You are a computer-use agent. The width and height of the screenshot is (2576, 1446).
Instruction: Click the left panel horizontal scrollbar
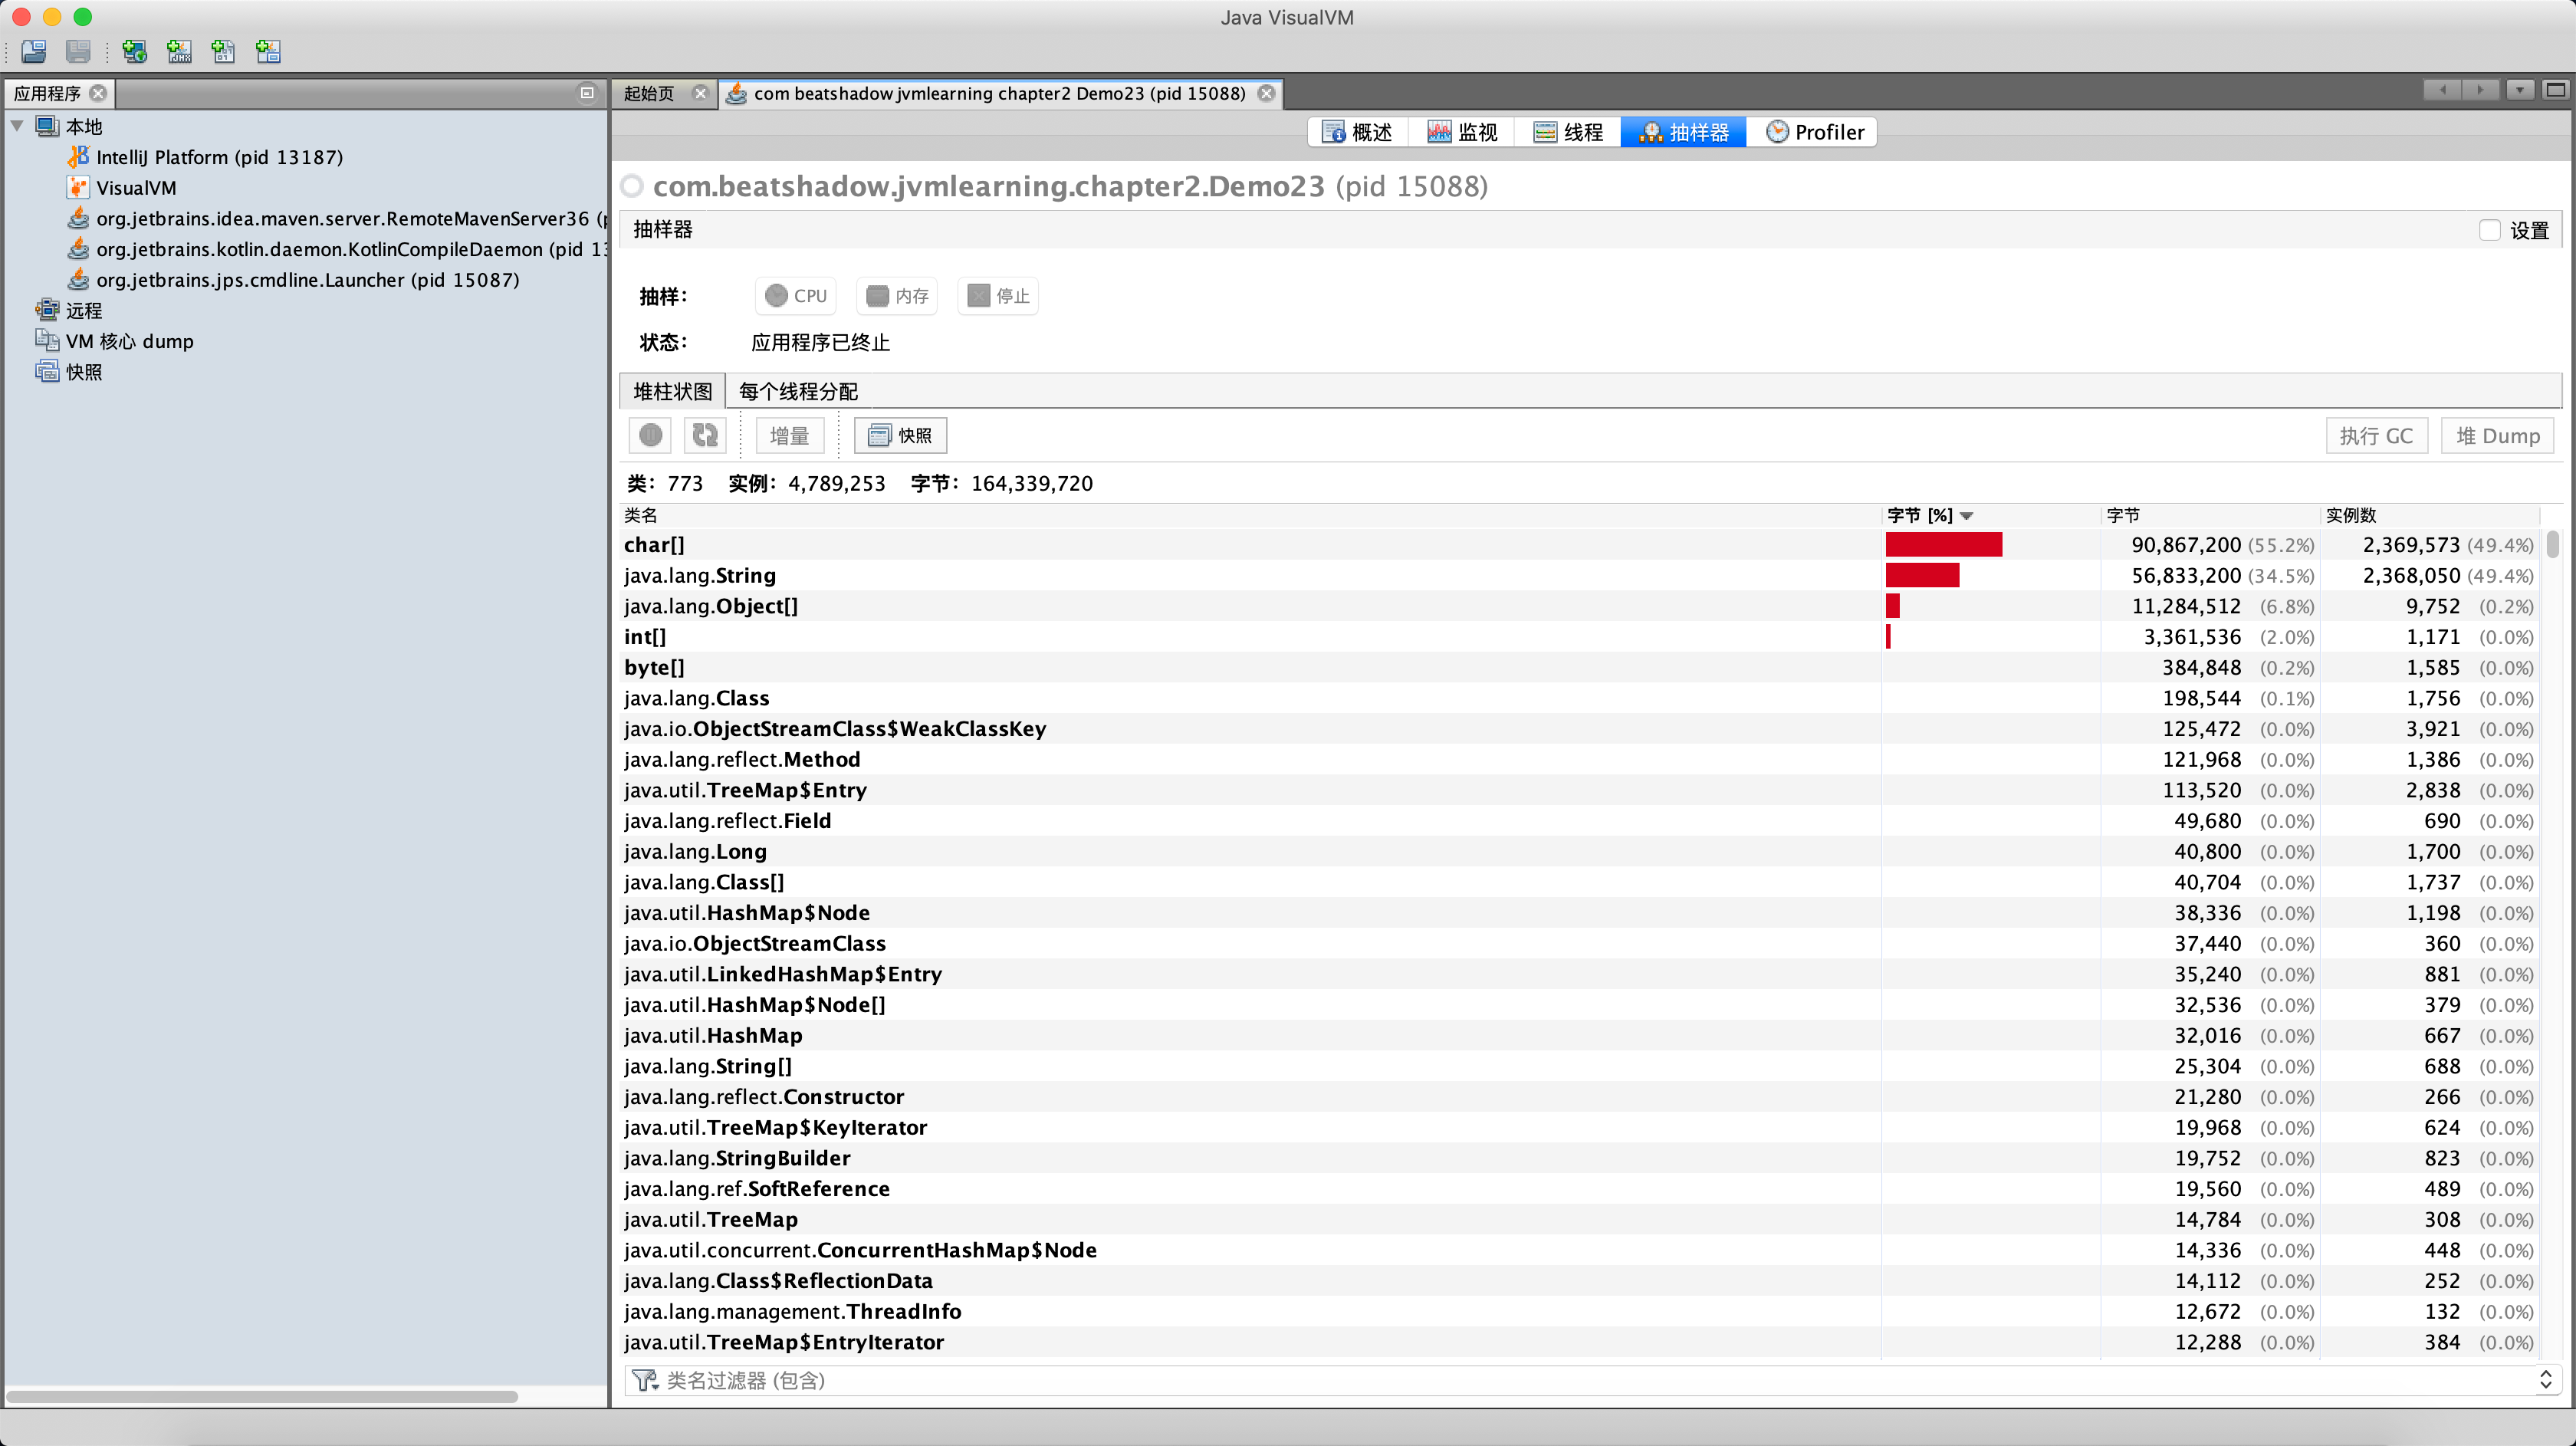tap(262, 1396)
